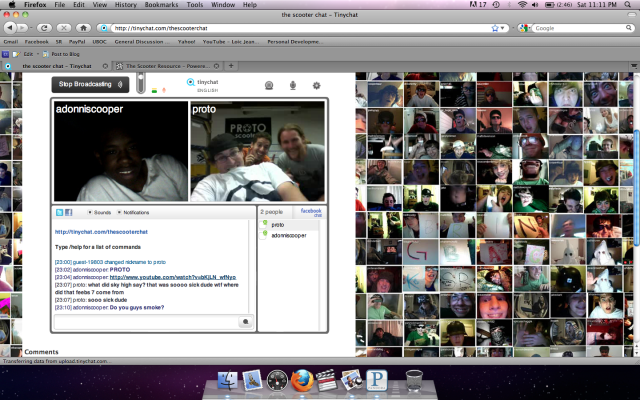Open Finder from the dock
640x400 pixels.
pos(227,380)
